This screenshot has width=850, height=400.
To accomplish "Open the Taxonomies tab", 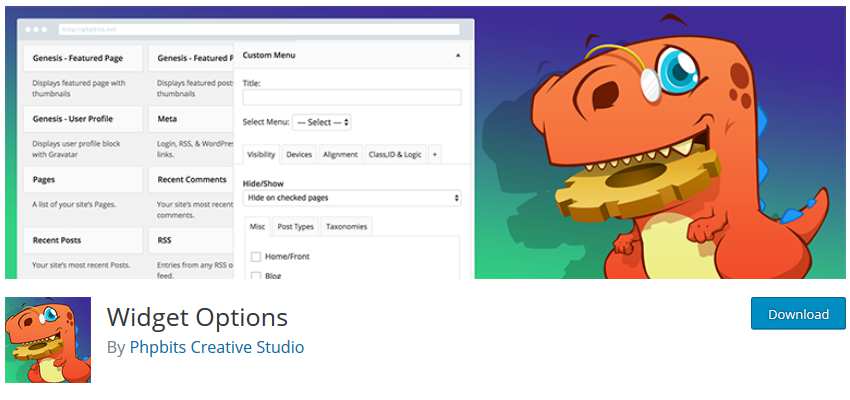I will click(x=346, y=227).
